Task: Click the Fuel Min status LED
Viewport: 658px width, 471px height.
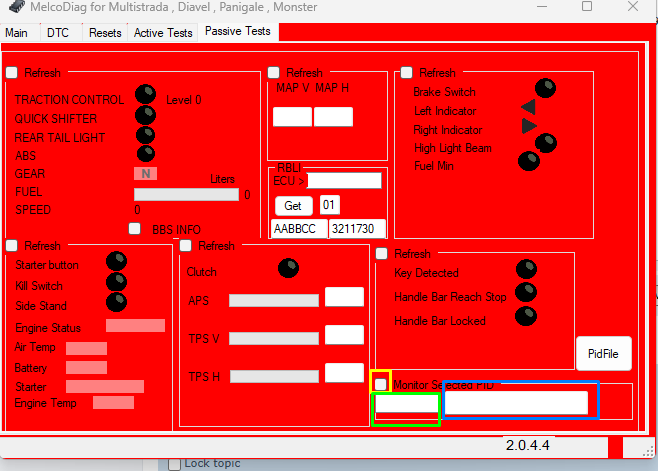Action: point(529,161)
